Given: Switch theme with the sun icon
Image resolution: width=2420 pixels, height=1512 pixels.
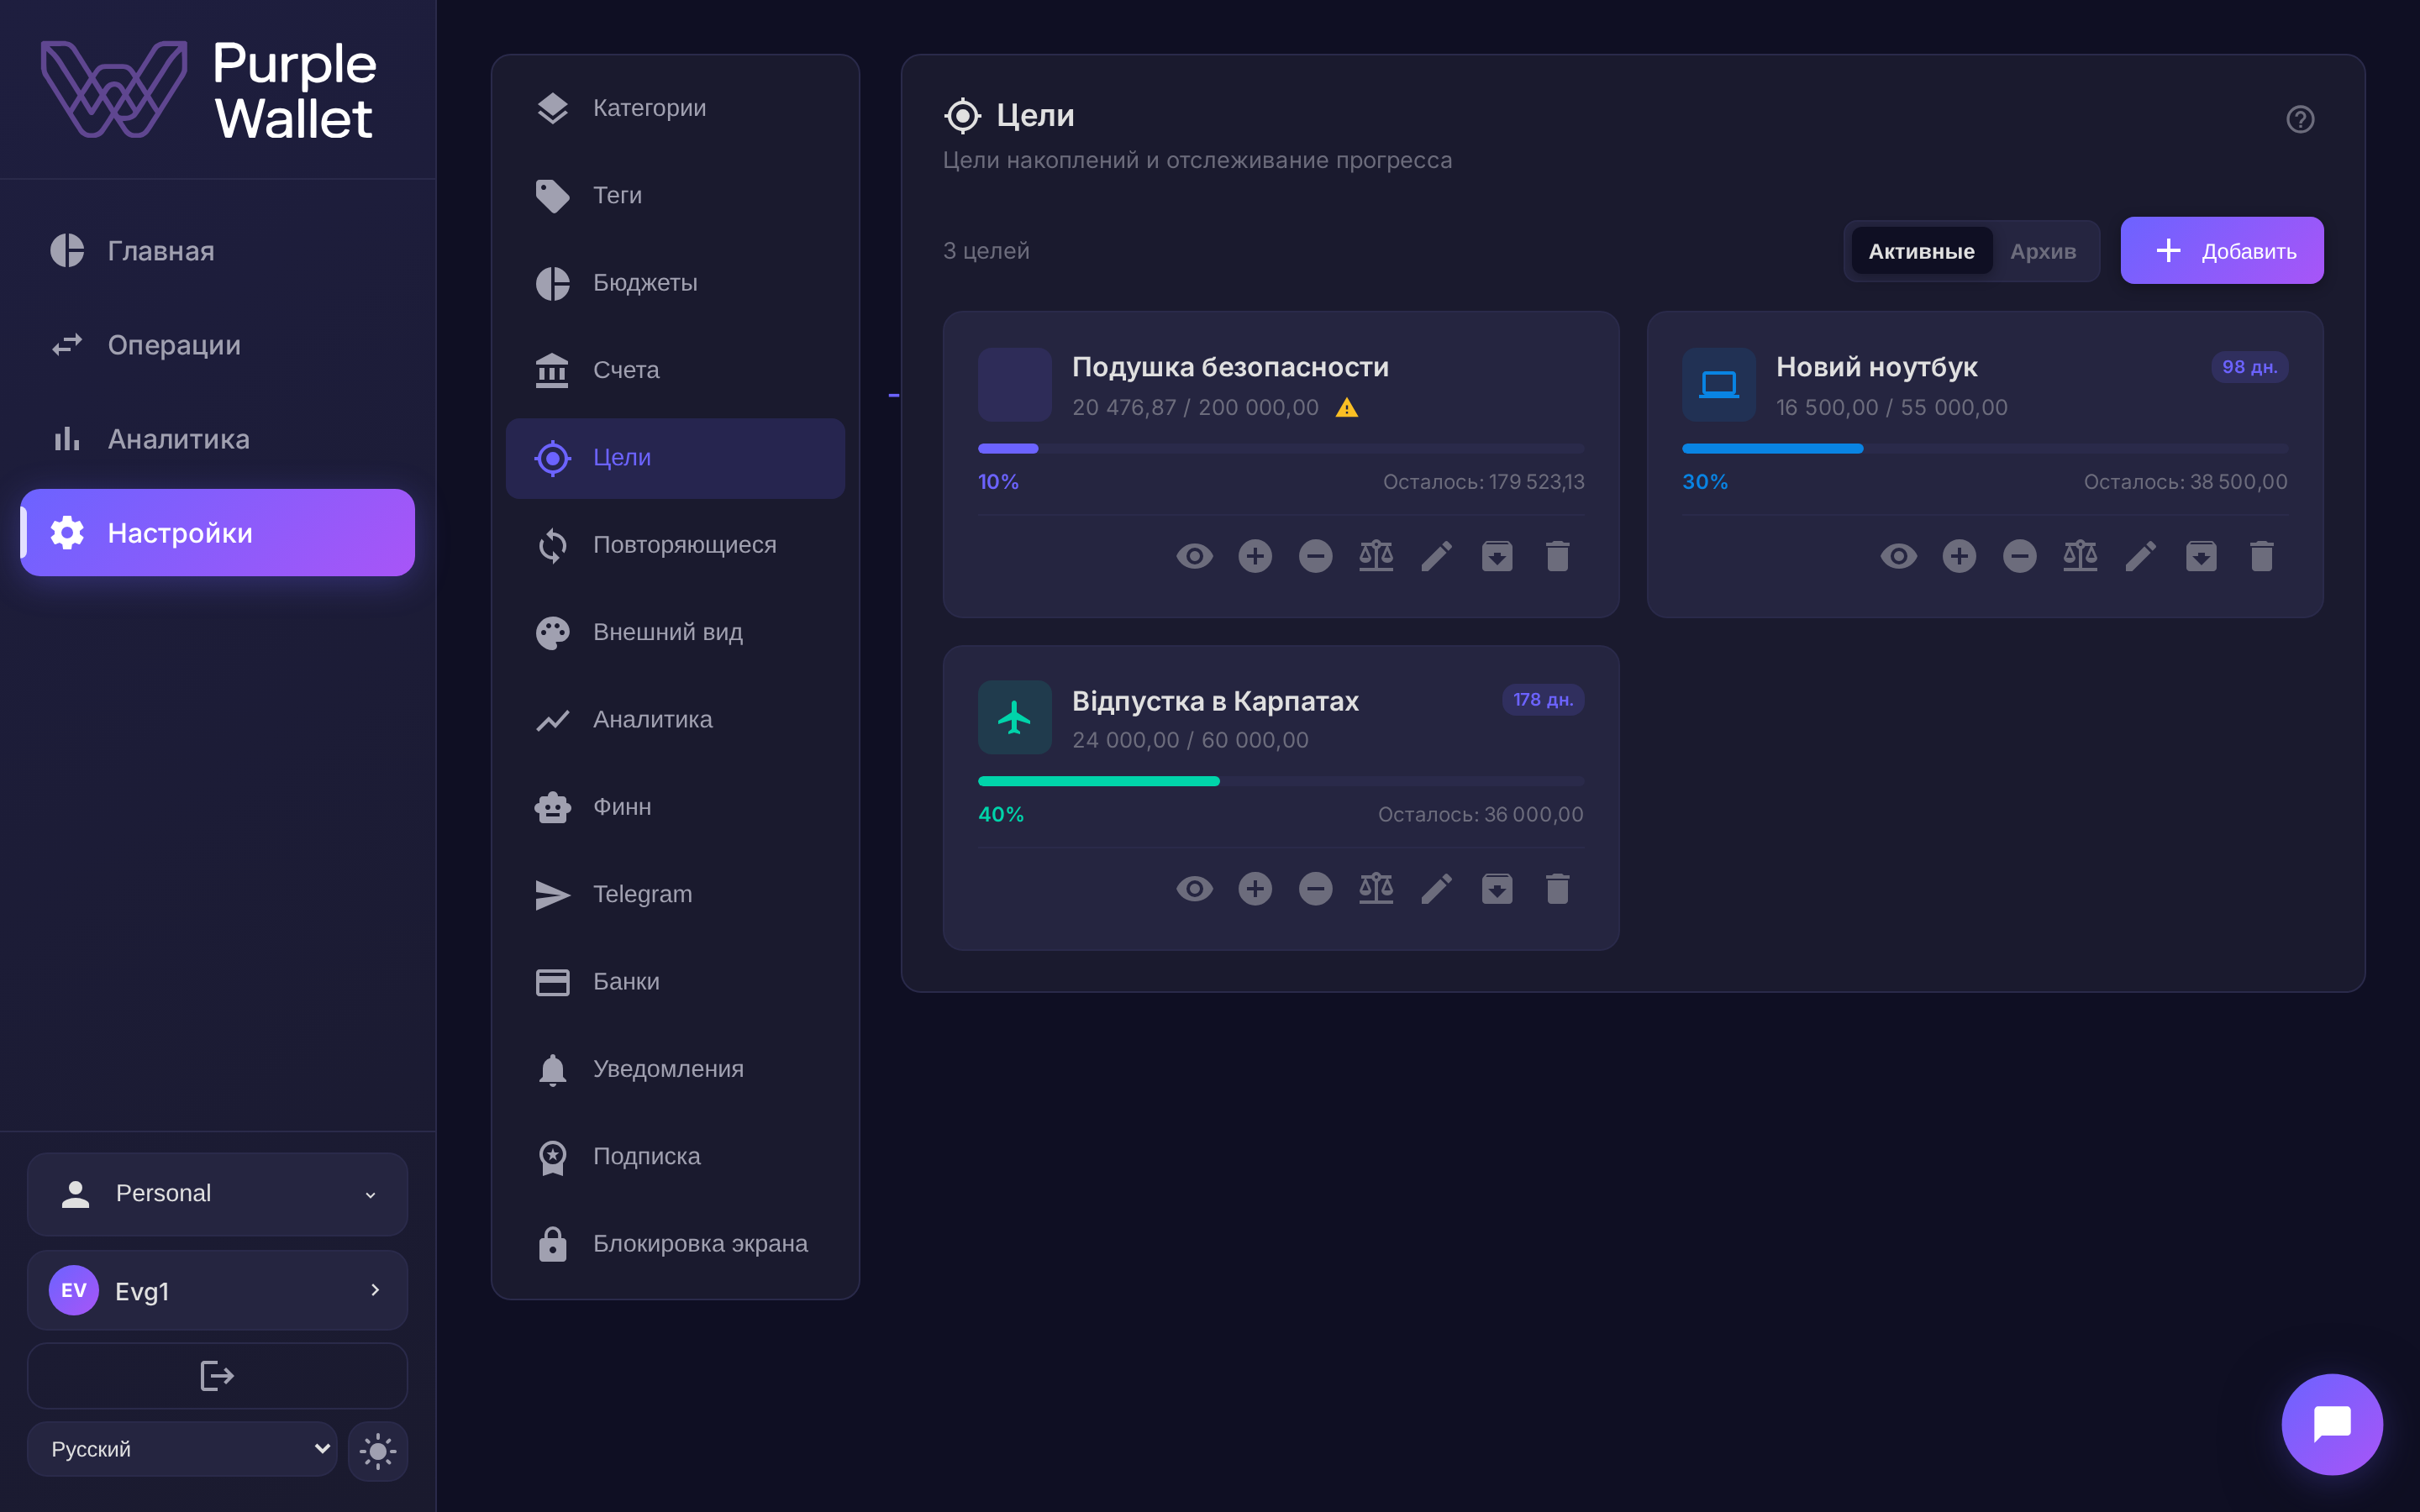Looking at the screenshot, I should 378,1450.
